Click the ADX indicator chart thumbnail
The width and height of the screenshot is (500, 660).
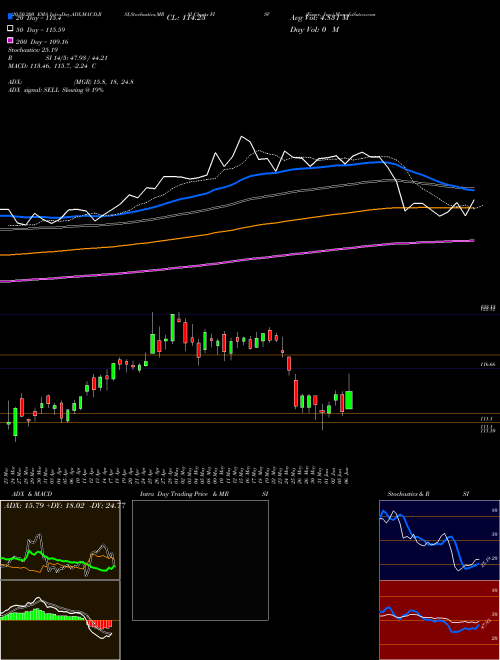pos(60,540)
